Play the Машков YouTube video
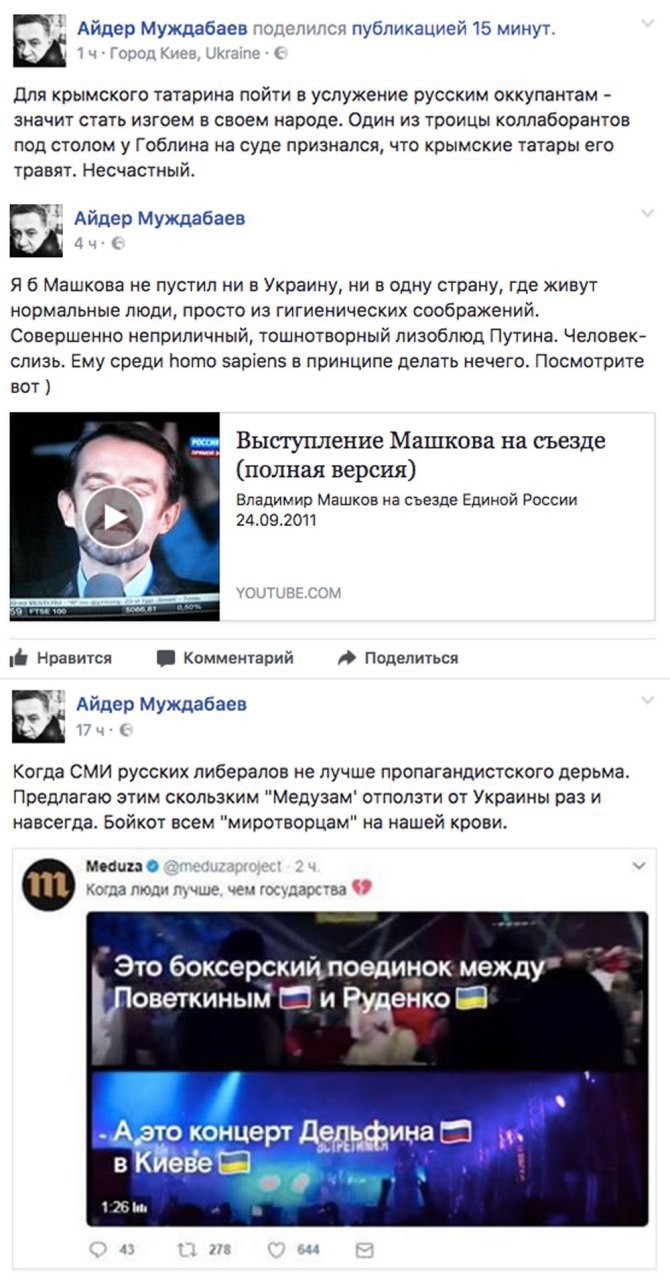 pos(113,516)
